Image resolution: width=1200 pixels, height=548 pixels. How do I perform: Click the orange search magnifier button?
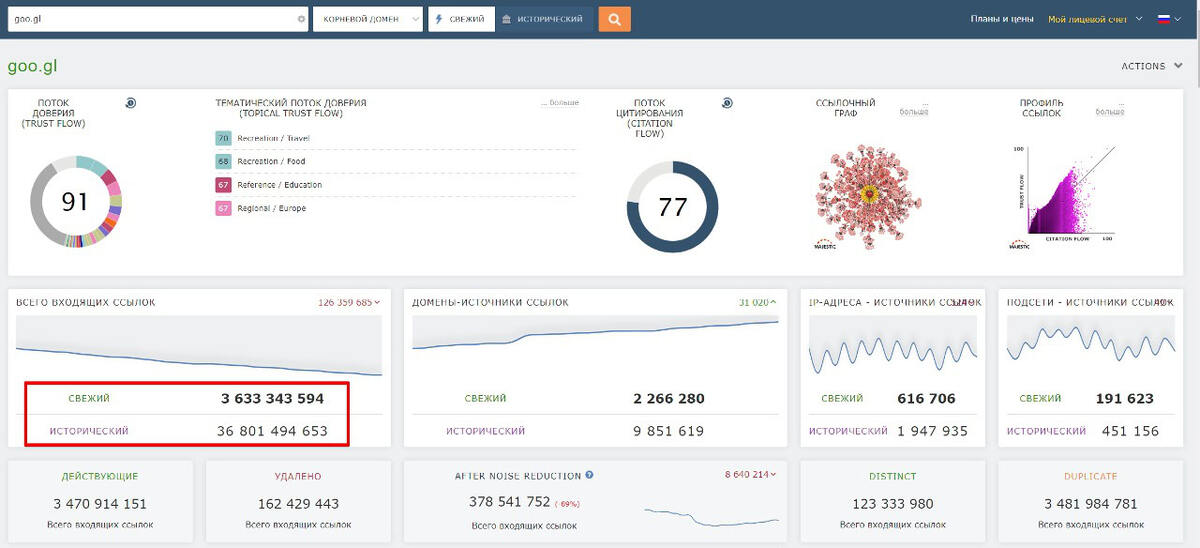(x=615, y=19)
